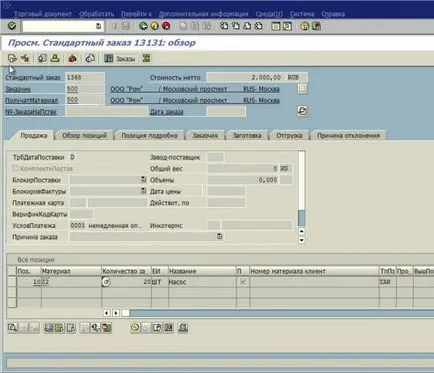Screen dimensions: 434x373
Task: Open the command field history dropdown
Action: click(x=98, y=26)
